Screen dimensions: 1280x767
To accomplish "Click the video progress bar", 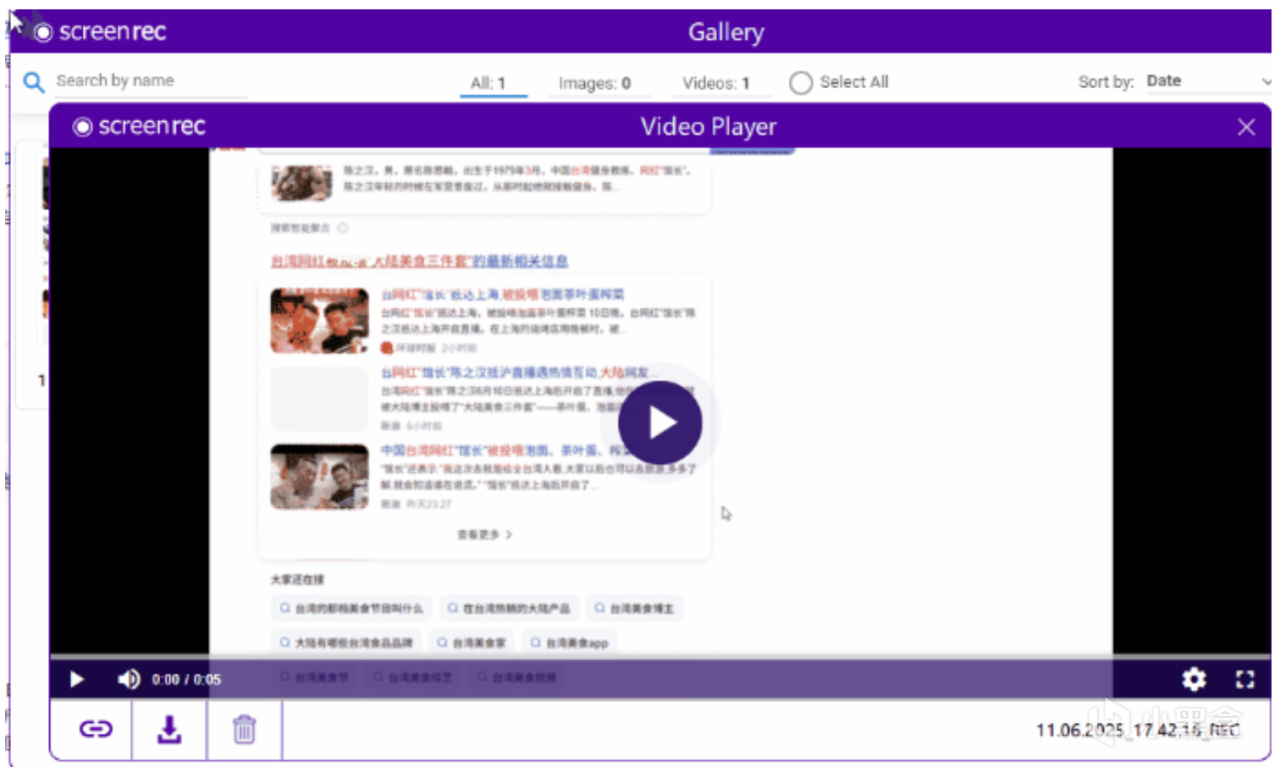I will pos(660,657).
